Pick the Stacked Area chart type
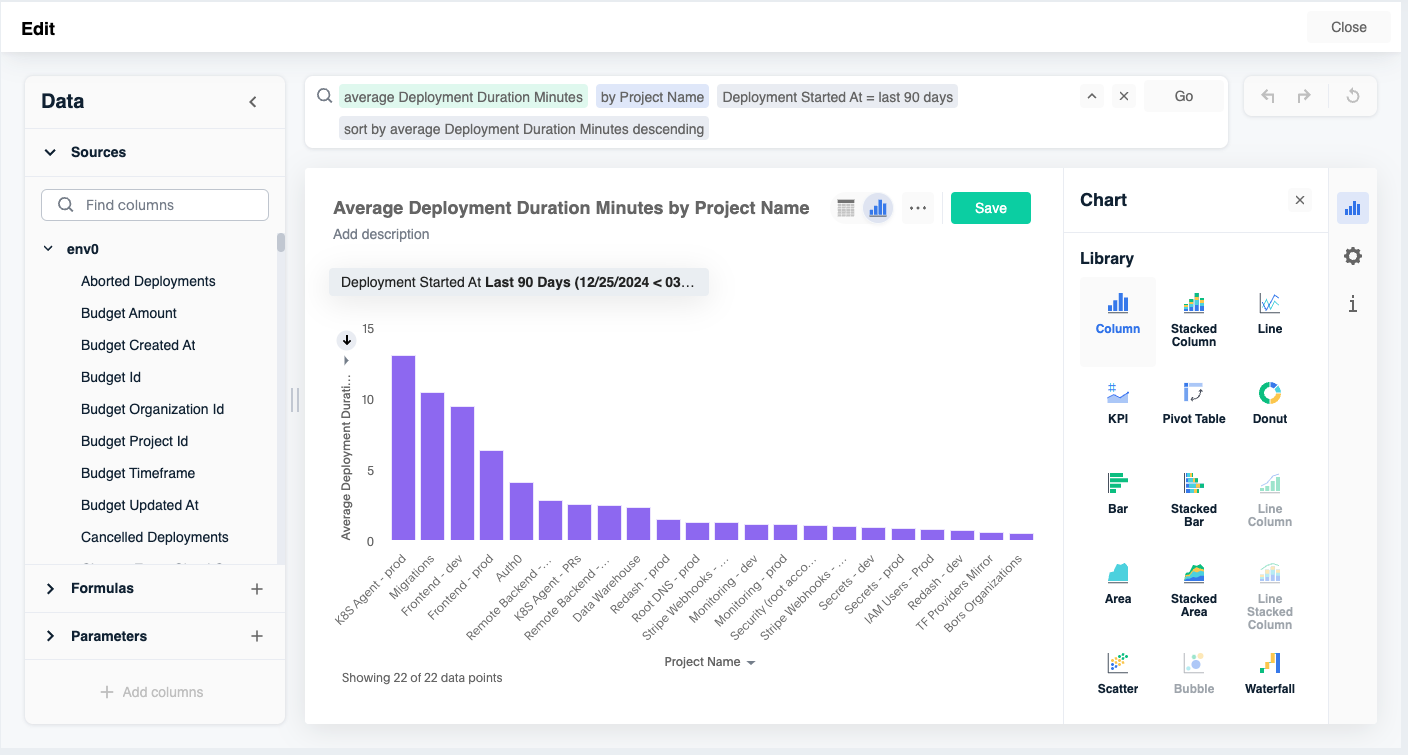 [x=1194, y=590]
